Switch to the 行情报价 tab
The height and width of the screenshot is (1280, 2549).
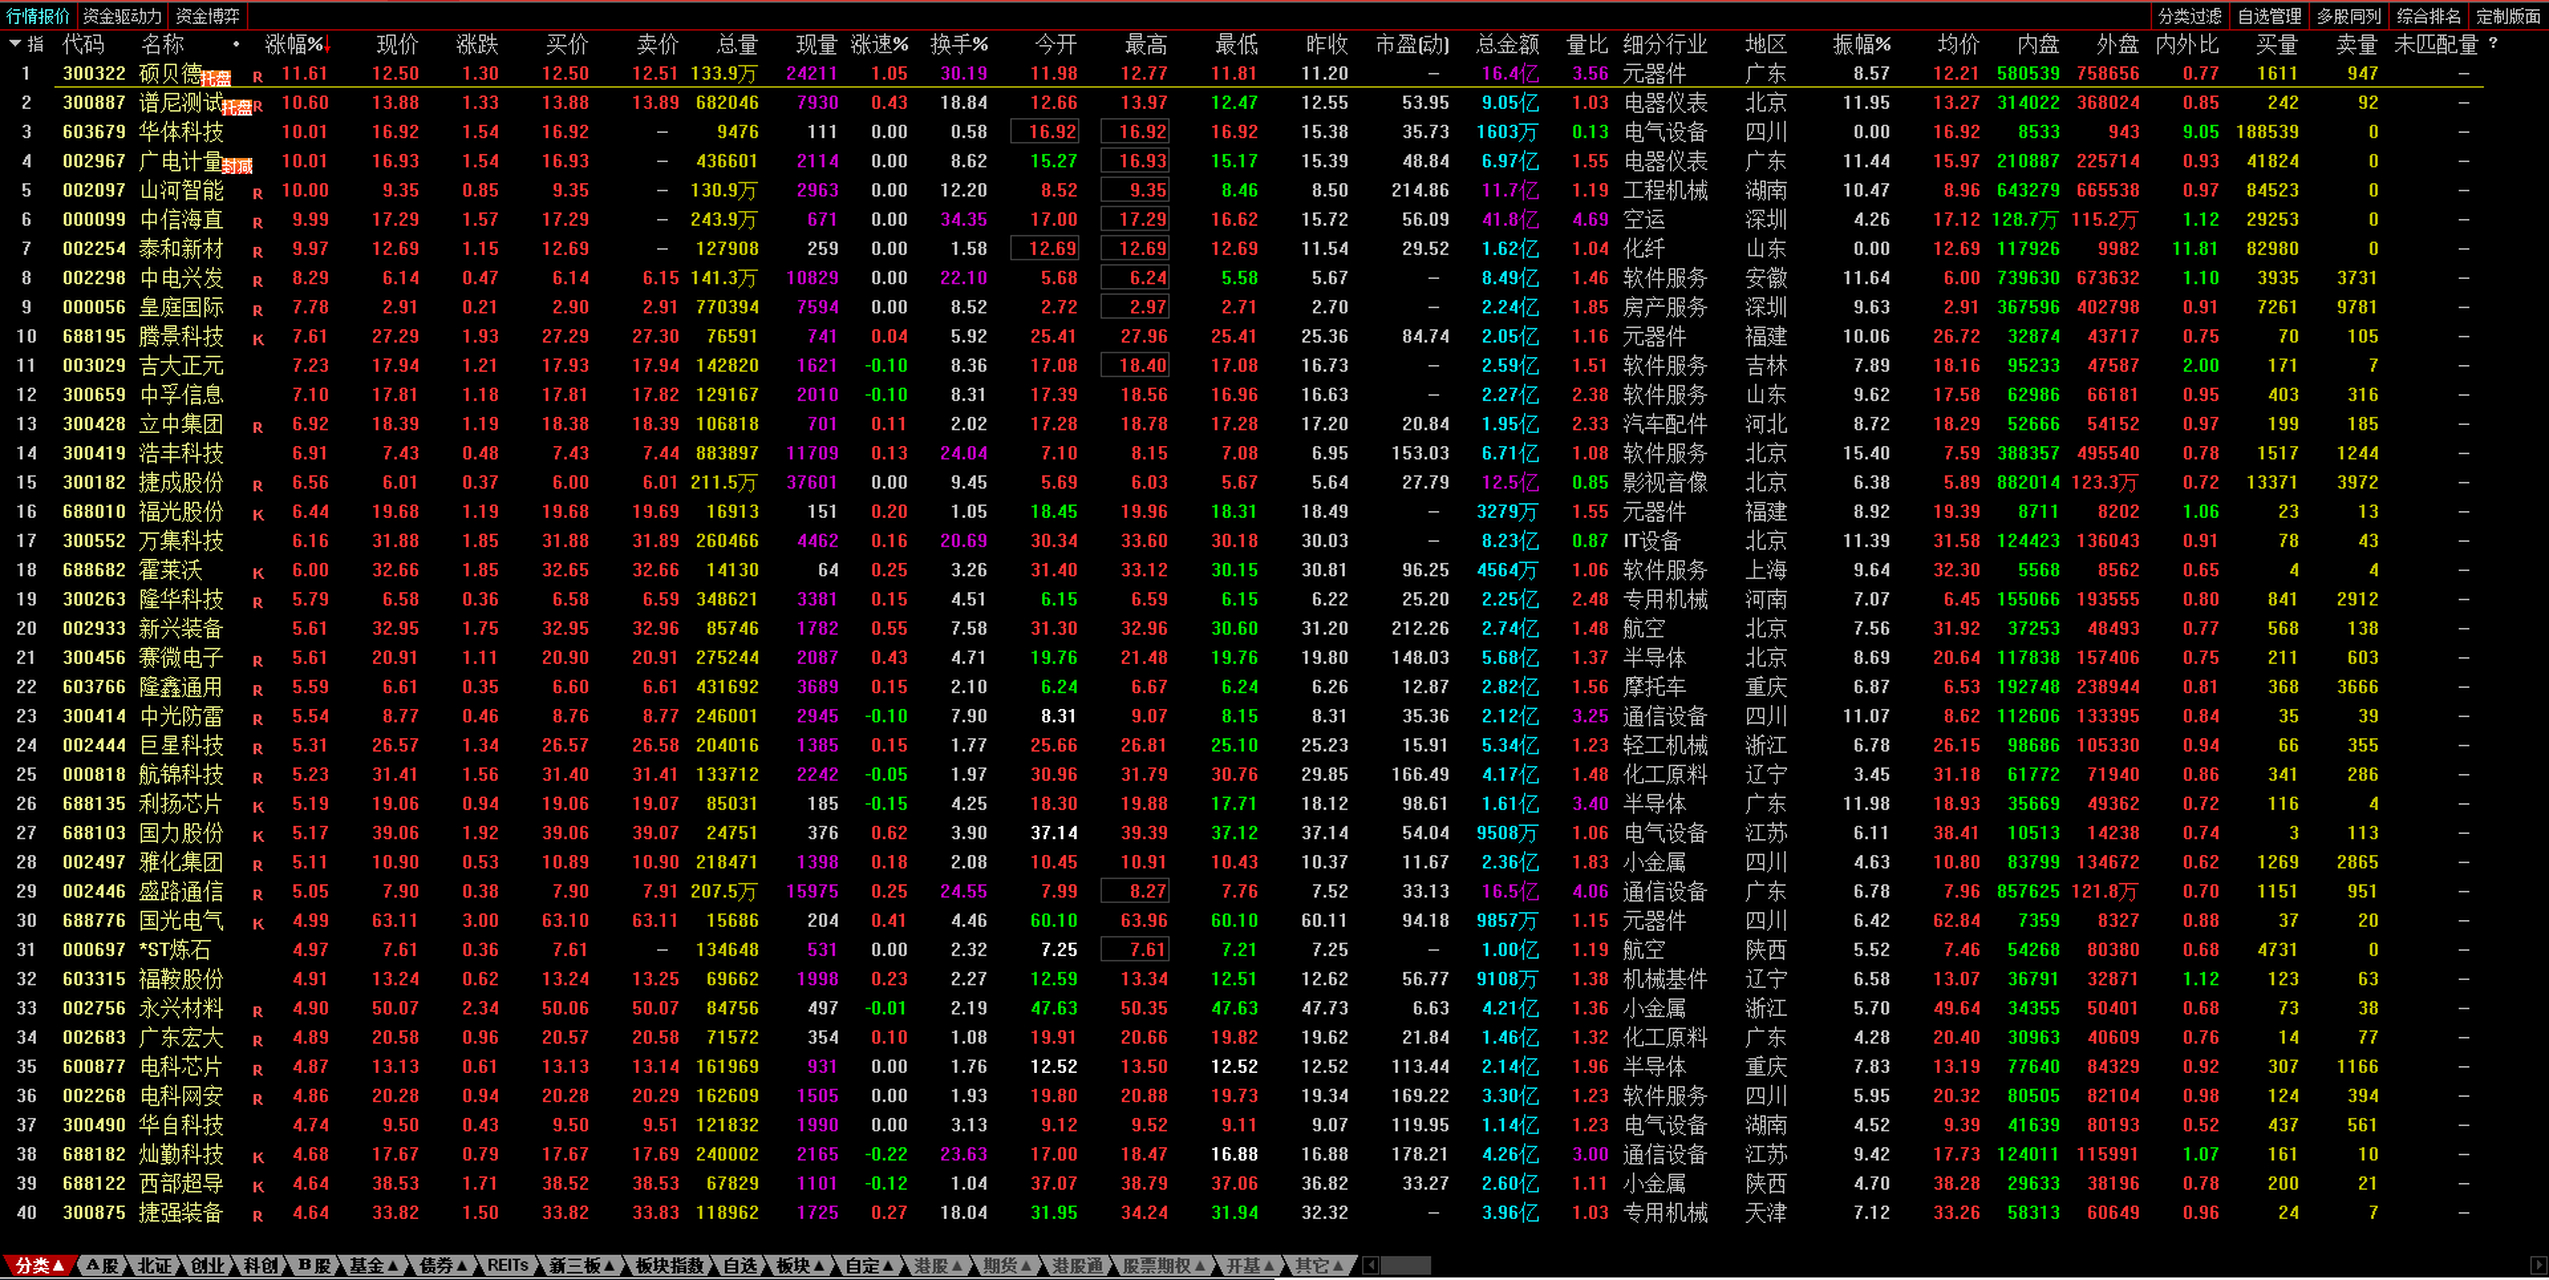click(38, 16)
